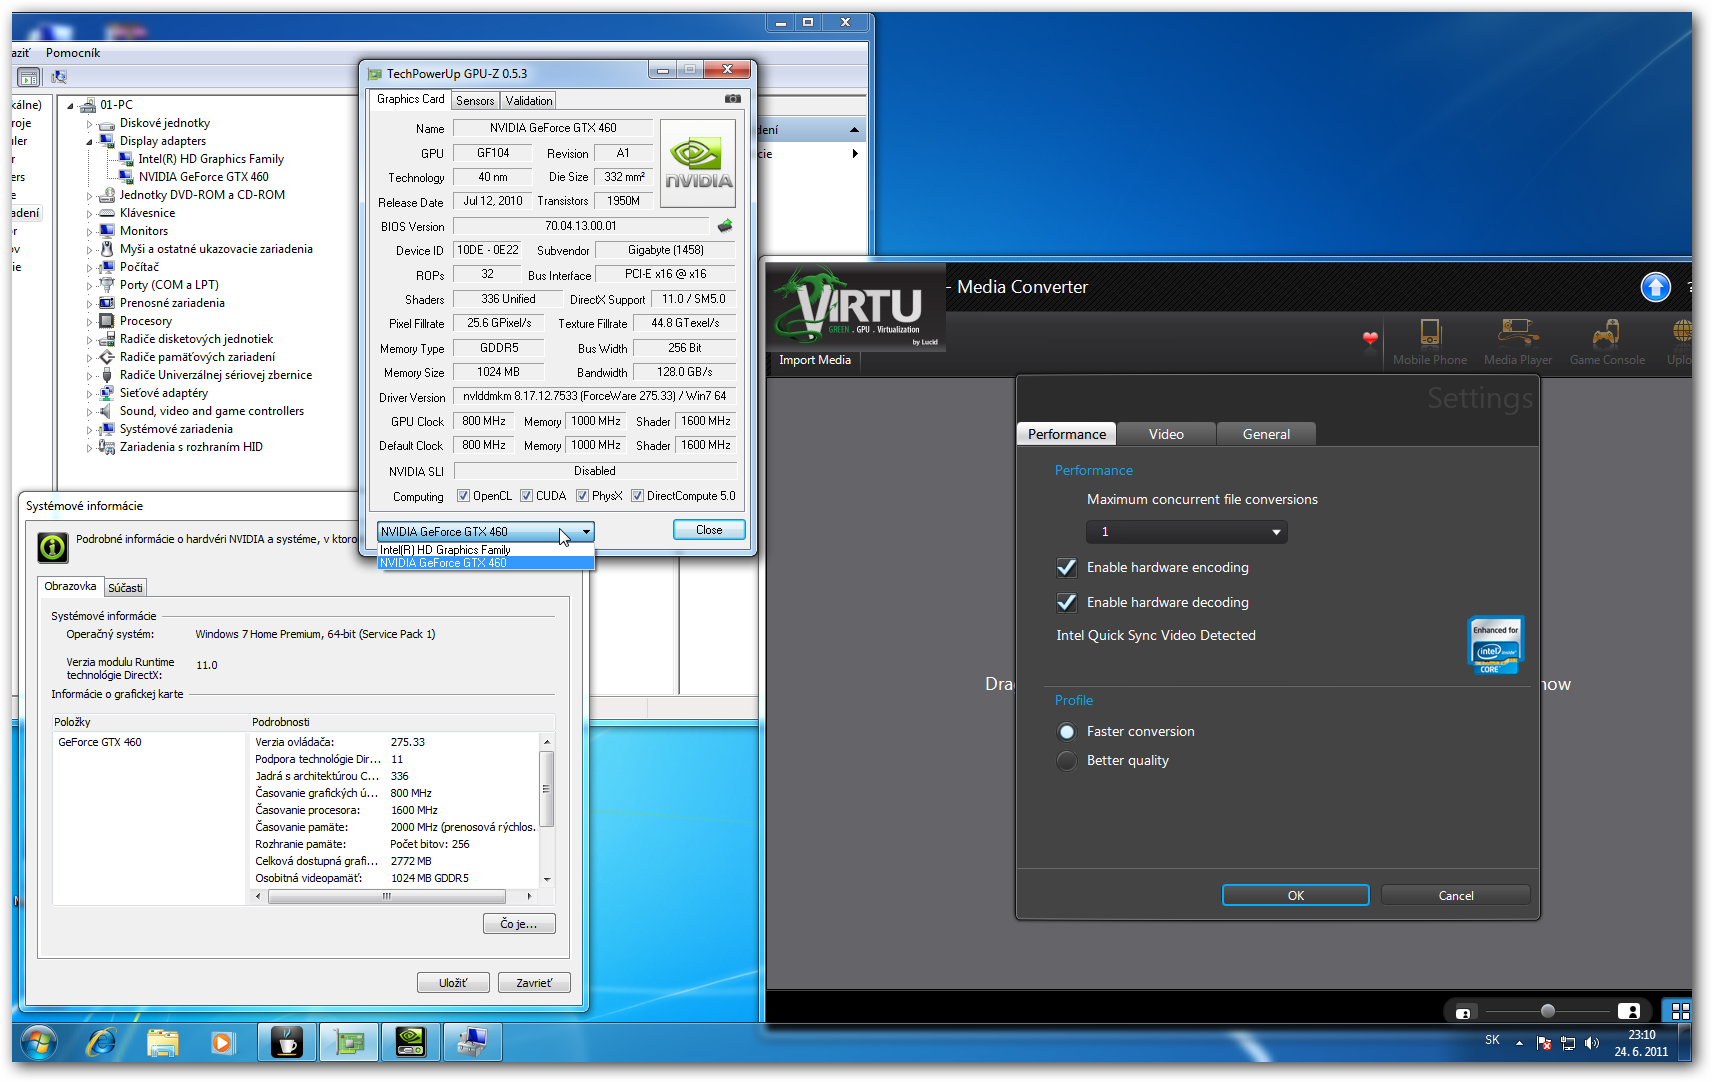The width and height of the screenshot is (1712, 1082).
Task: Toggle Enable hardware decoding checkbox
Action: coord(1067,603)
